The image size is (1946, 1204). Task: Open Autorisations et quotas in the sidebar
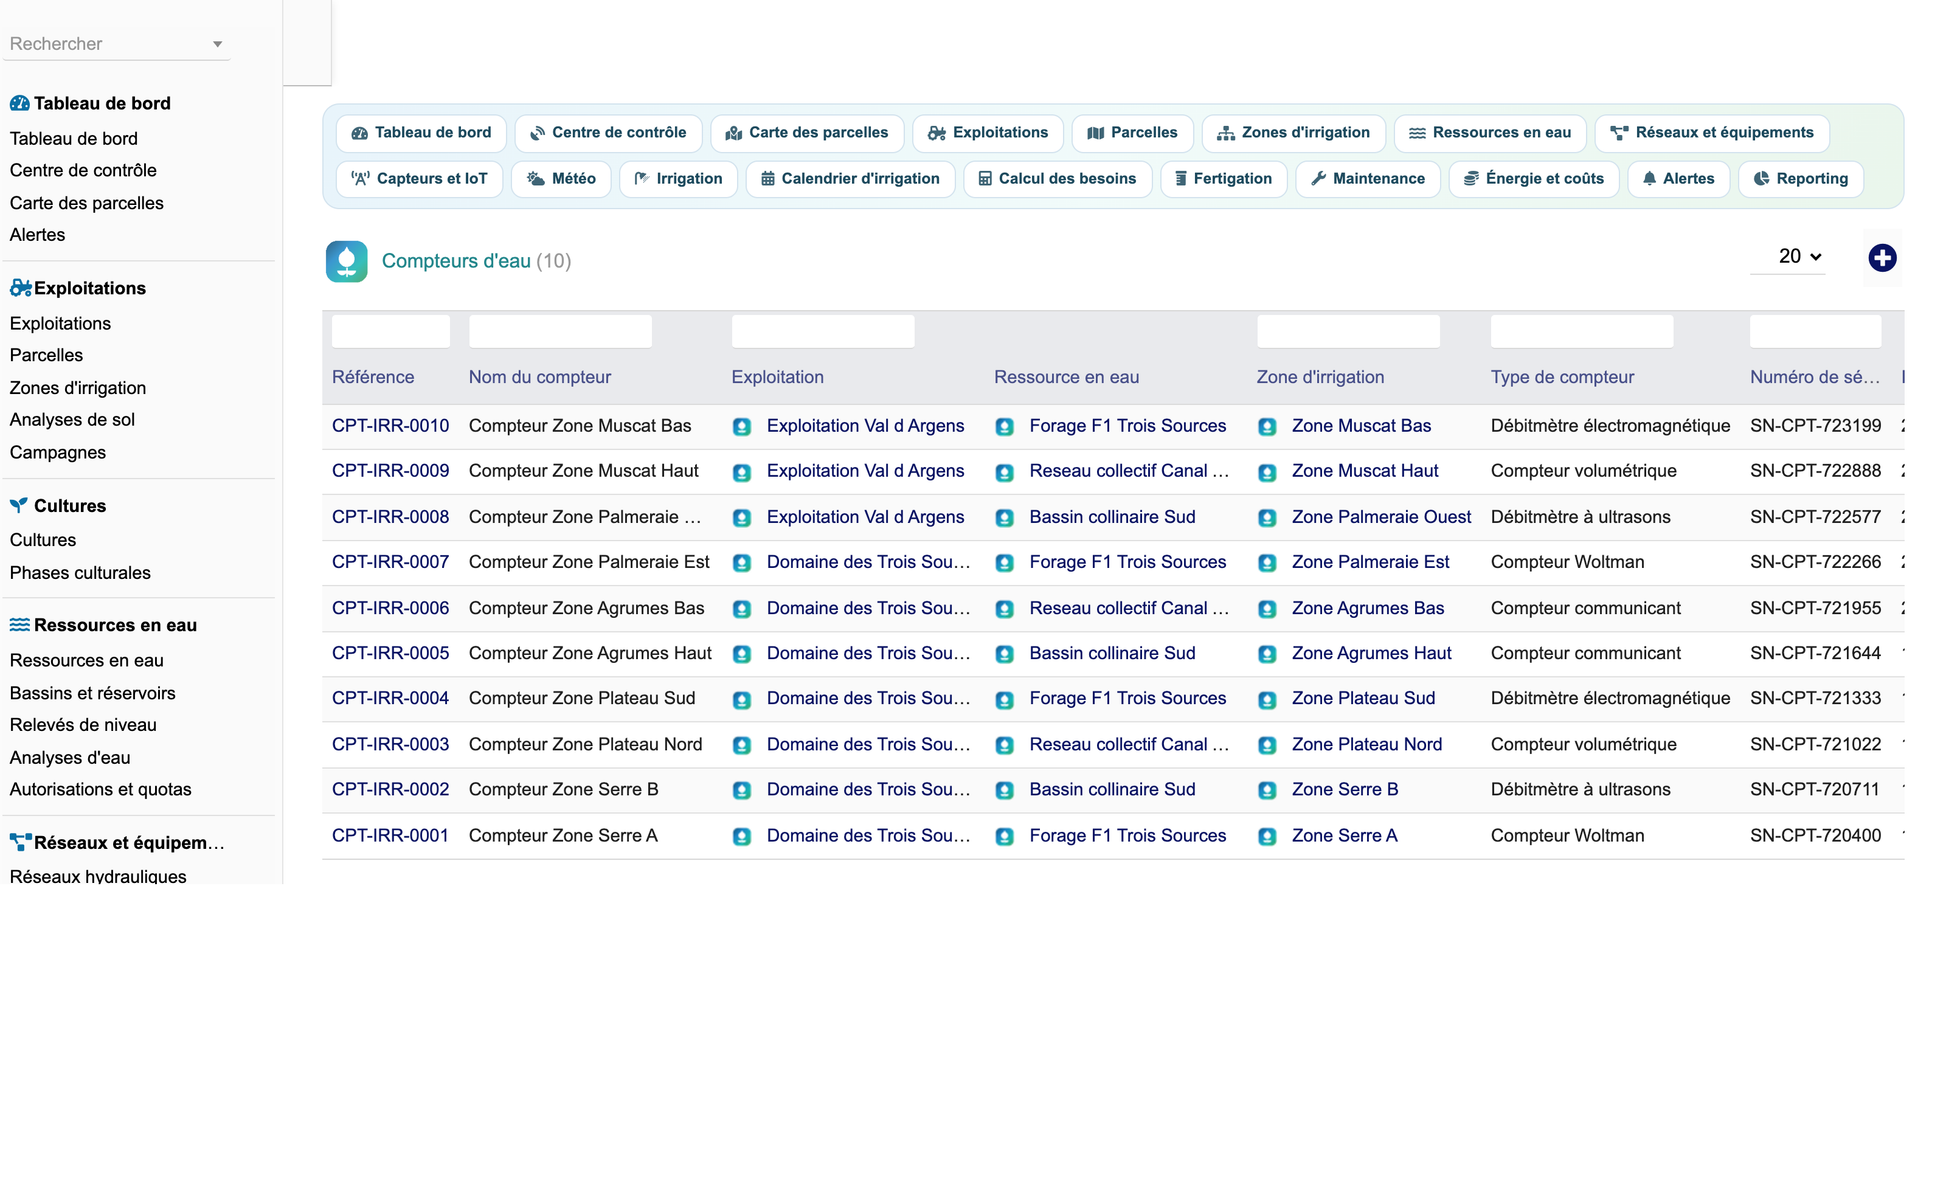(100, 789)
